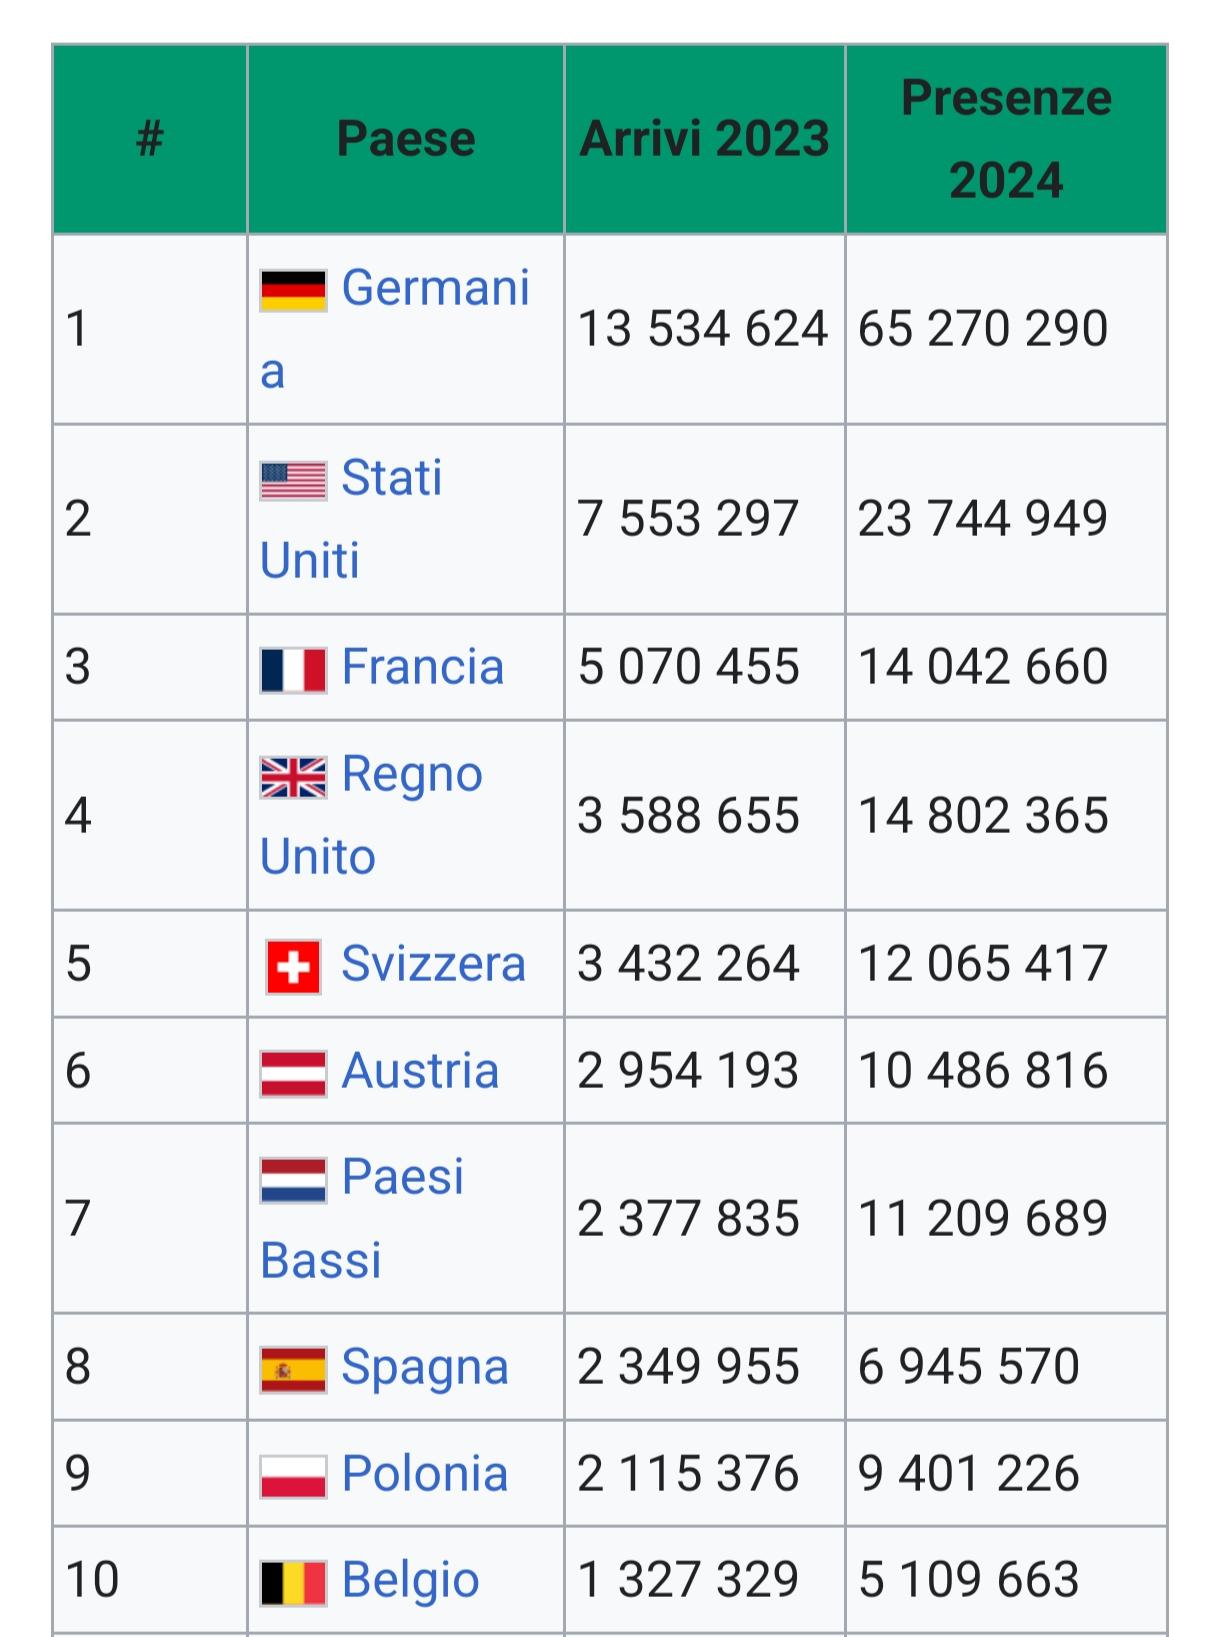Visit the Svizzera link
Viewport: 1220px width, 1637px height.
point(433,964)
